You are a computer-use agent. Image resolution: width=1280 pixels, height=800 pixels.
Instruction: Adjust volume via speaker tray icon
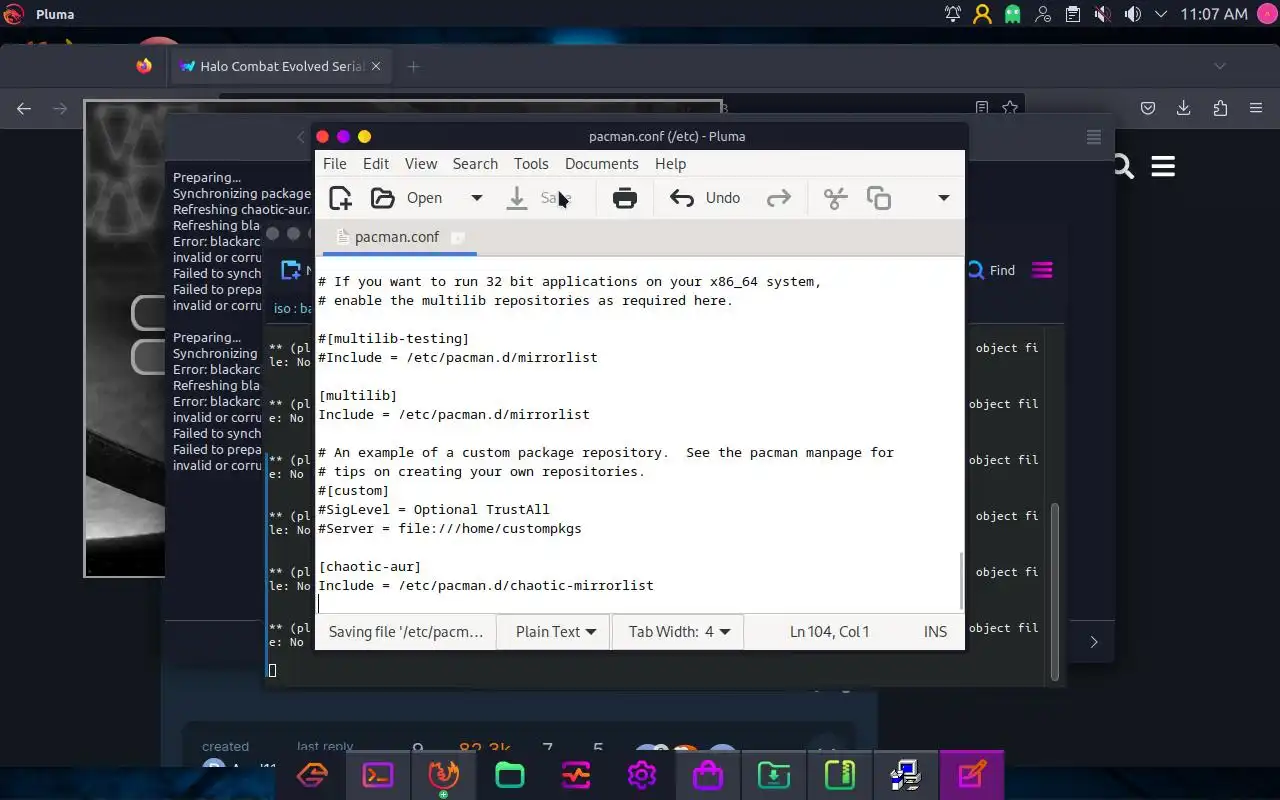tap(1132, 14)
